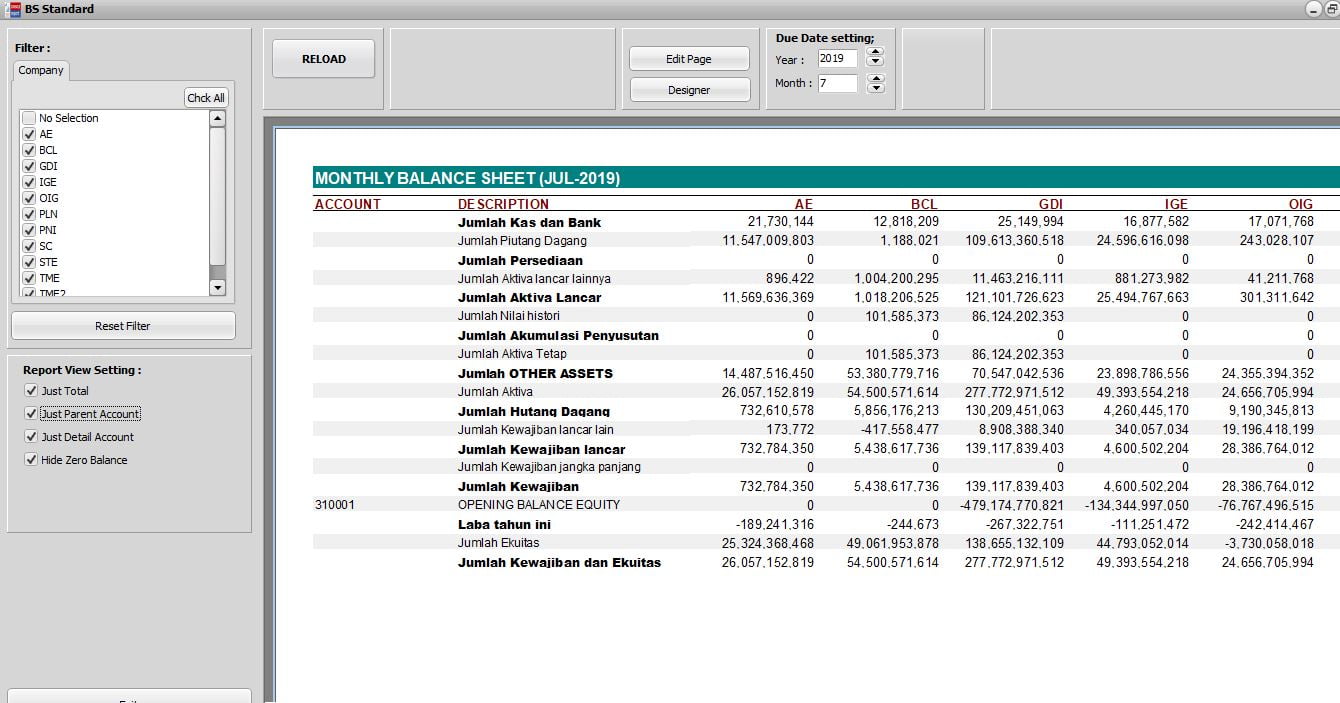Click the BCL column header

click(924, 204)
